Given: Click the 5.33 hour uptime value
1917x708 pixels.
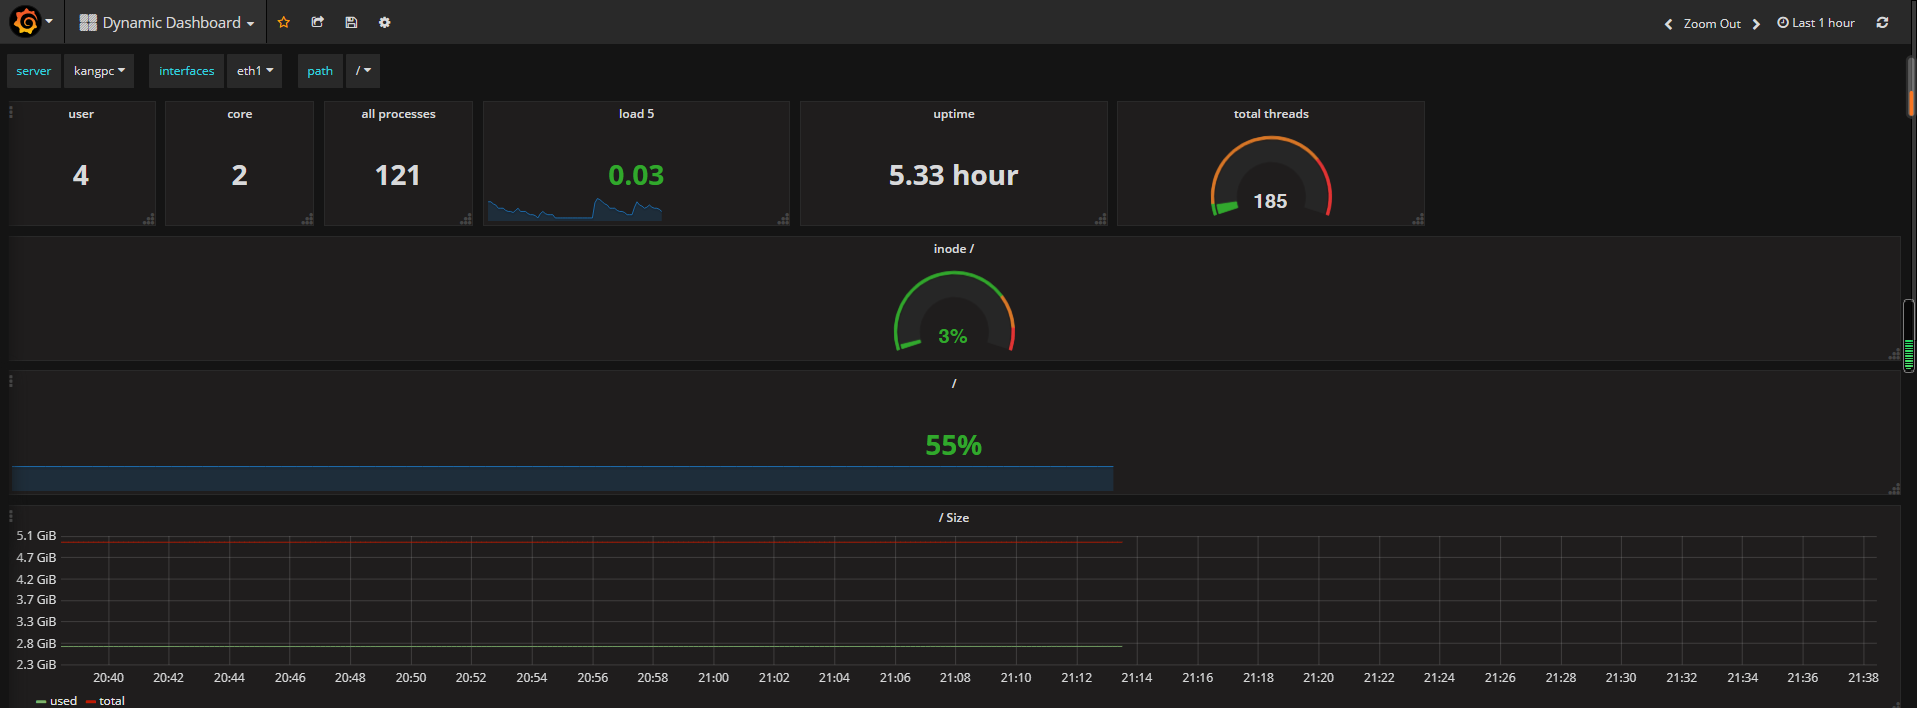Looking at the screenshot, I should (954, 176).
